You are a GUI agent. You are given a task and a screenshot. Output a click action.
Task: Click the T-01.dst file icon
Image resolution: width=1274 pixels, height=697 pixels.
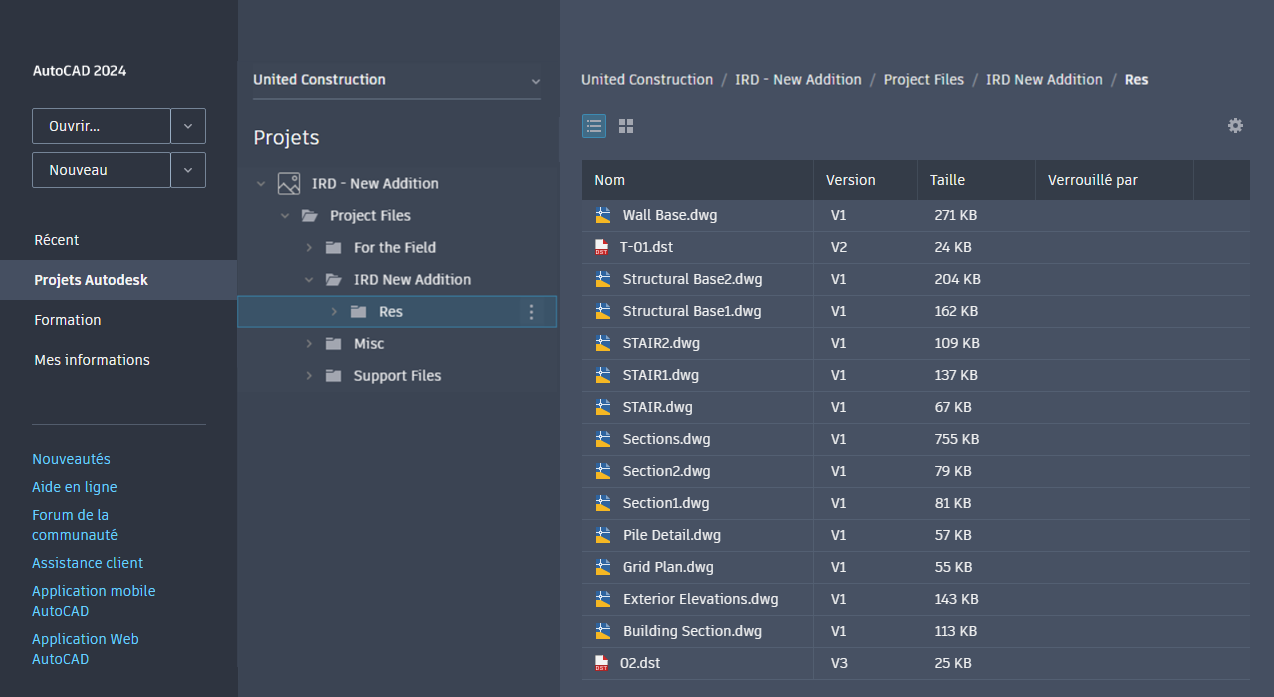click(601, 247)
